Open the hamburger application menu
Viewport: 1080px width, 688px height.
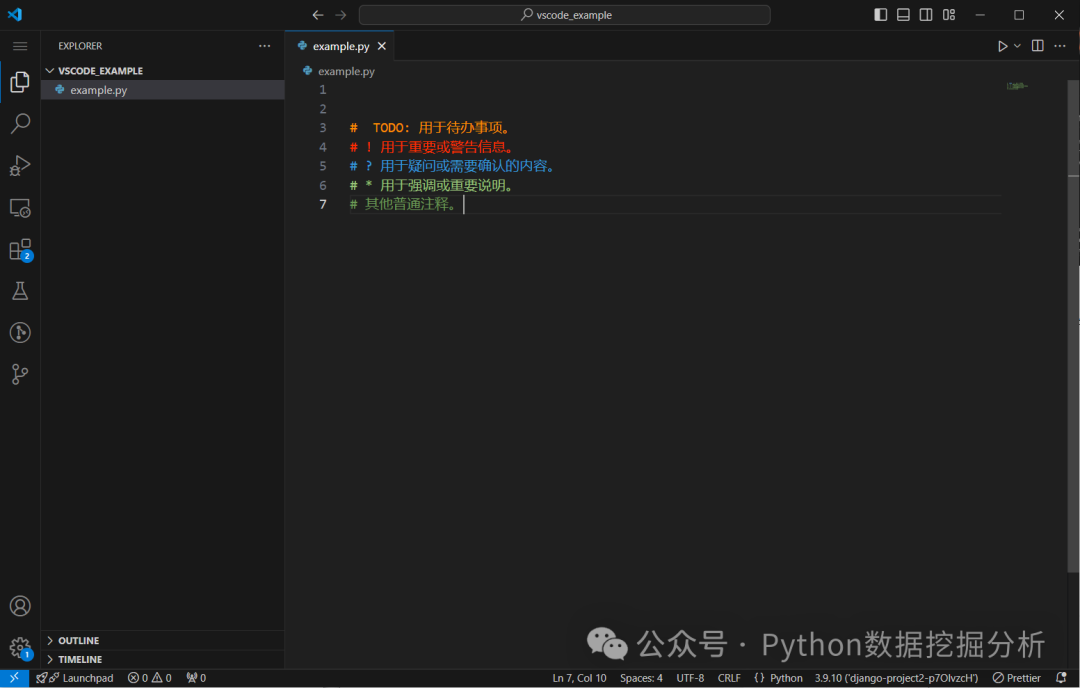(x=20, y=46)
